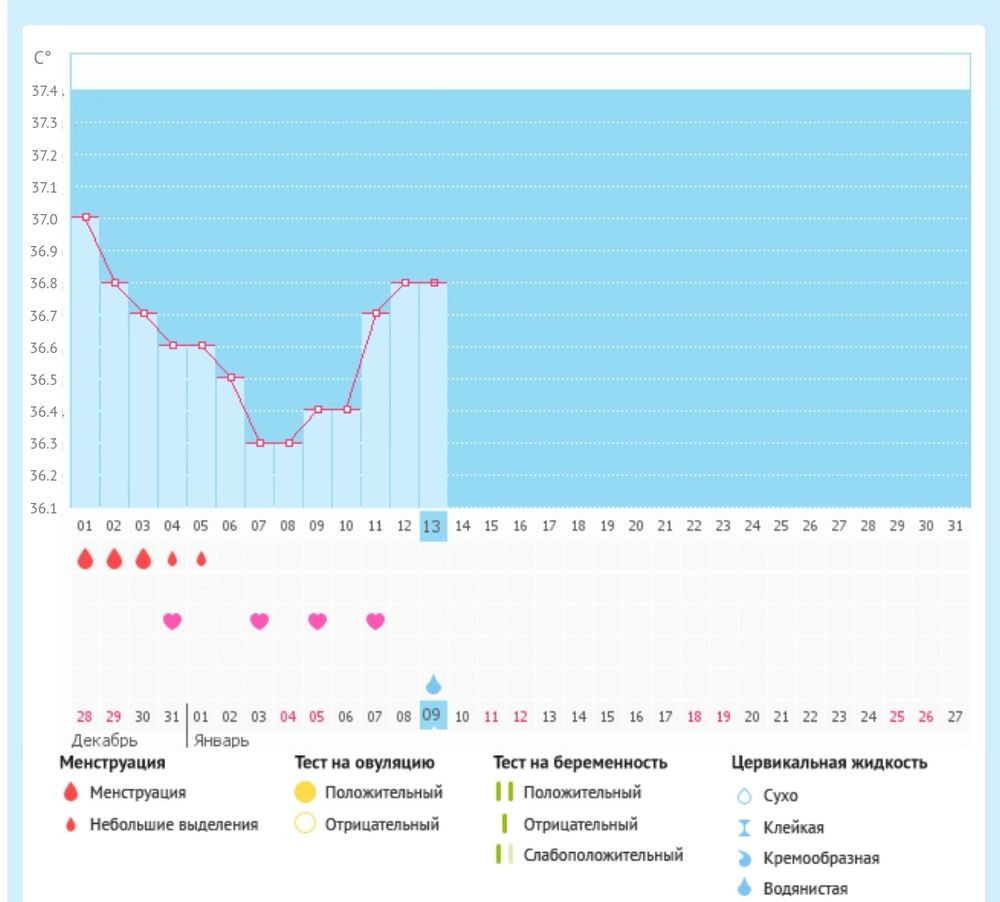The width and height of the screenshot is (1000, 902).
Task: Click the pink heart on December 31
Action: [x=172, y=621]
